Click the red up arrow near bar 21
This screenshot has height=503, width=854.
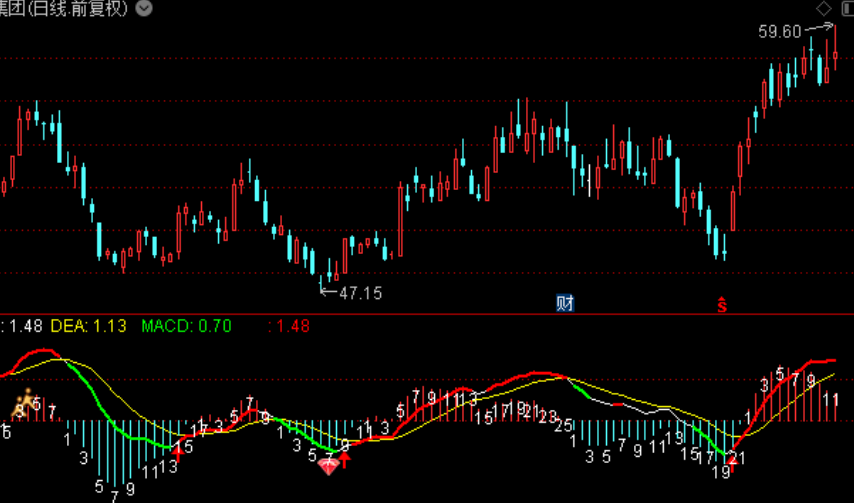(731, 465)
